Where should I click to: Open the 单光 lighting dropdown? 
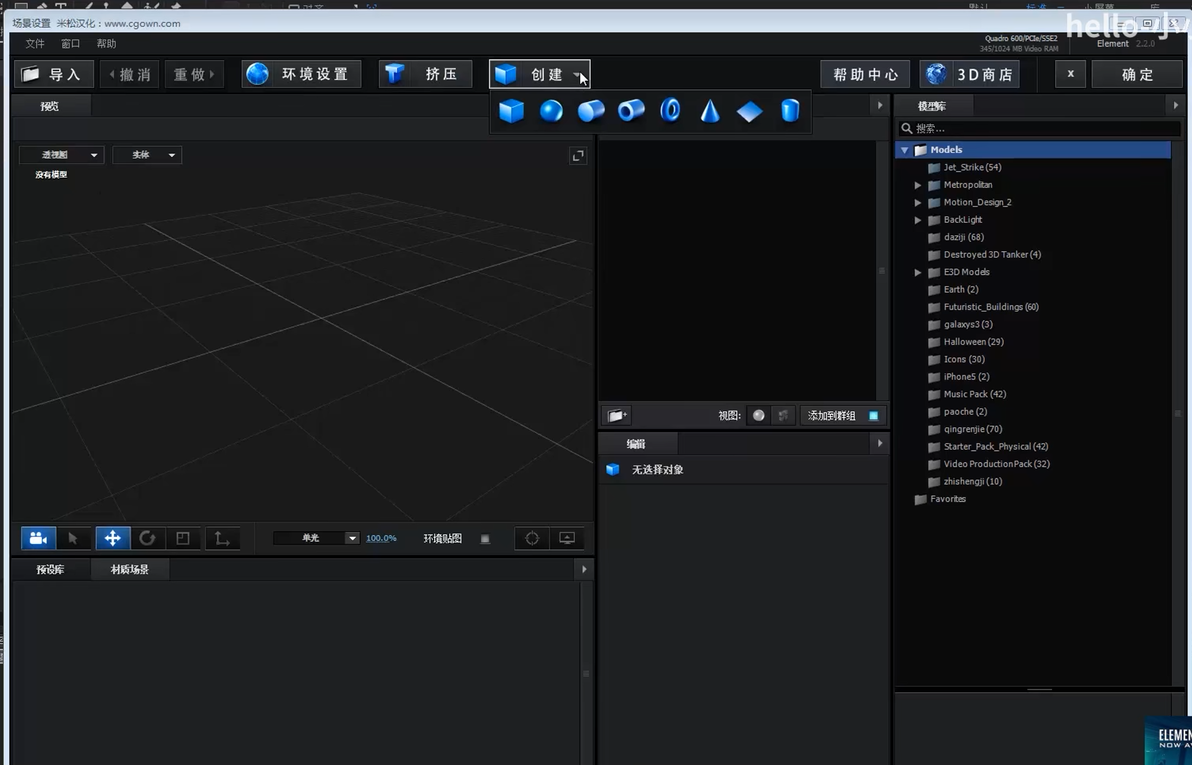click(316, 538)
